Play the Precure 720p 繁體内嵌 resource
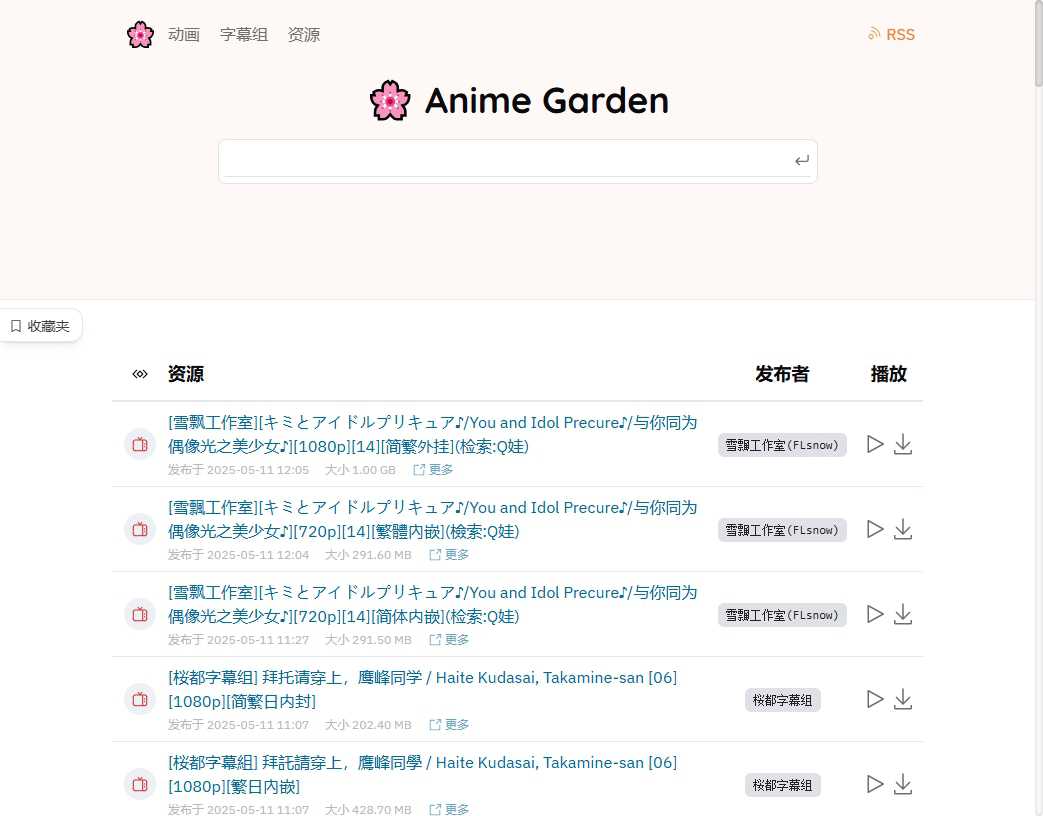Image resolution: width=1043 pixels, height=816 pixels. (875, 529)
